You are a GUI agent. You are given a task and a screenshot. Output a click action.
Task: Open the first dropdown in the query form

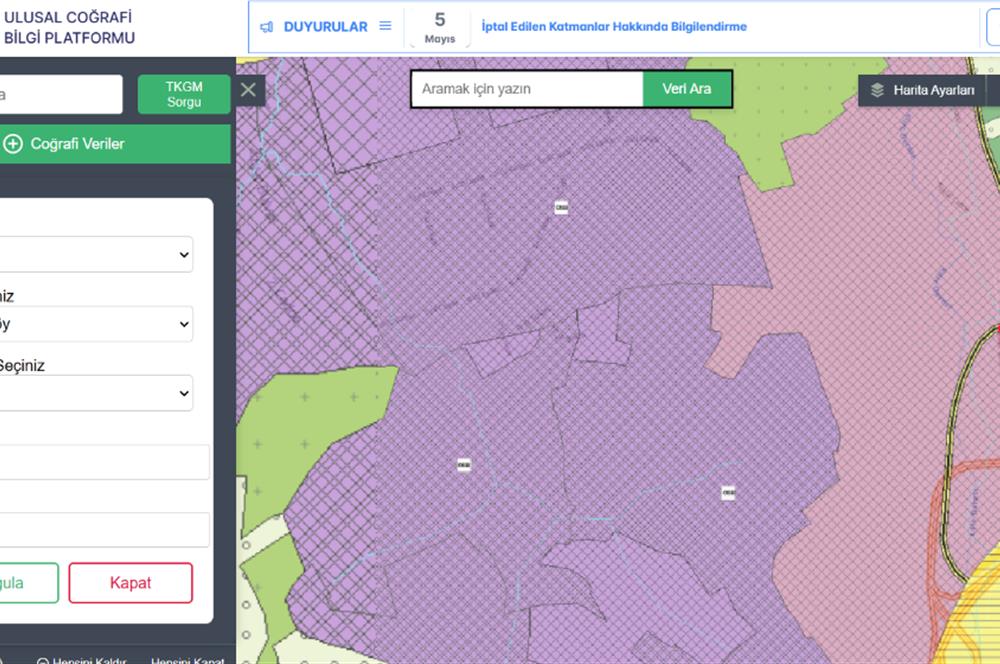(x=96, y=255)
